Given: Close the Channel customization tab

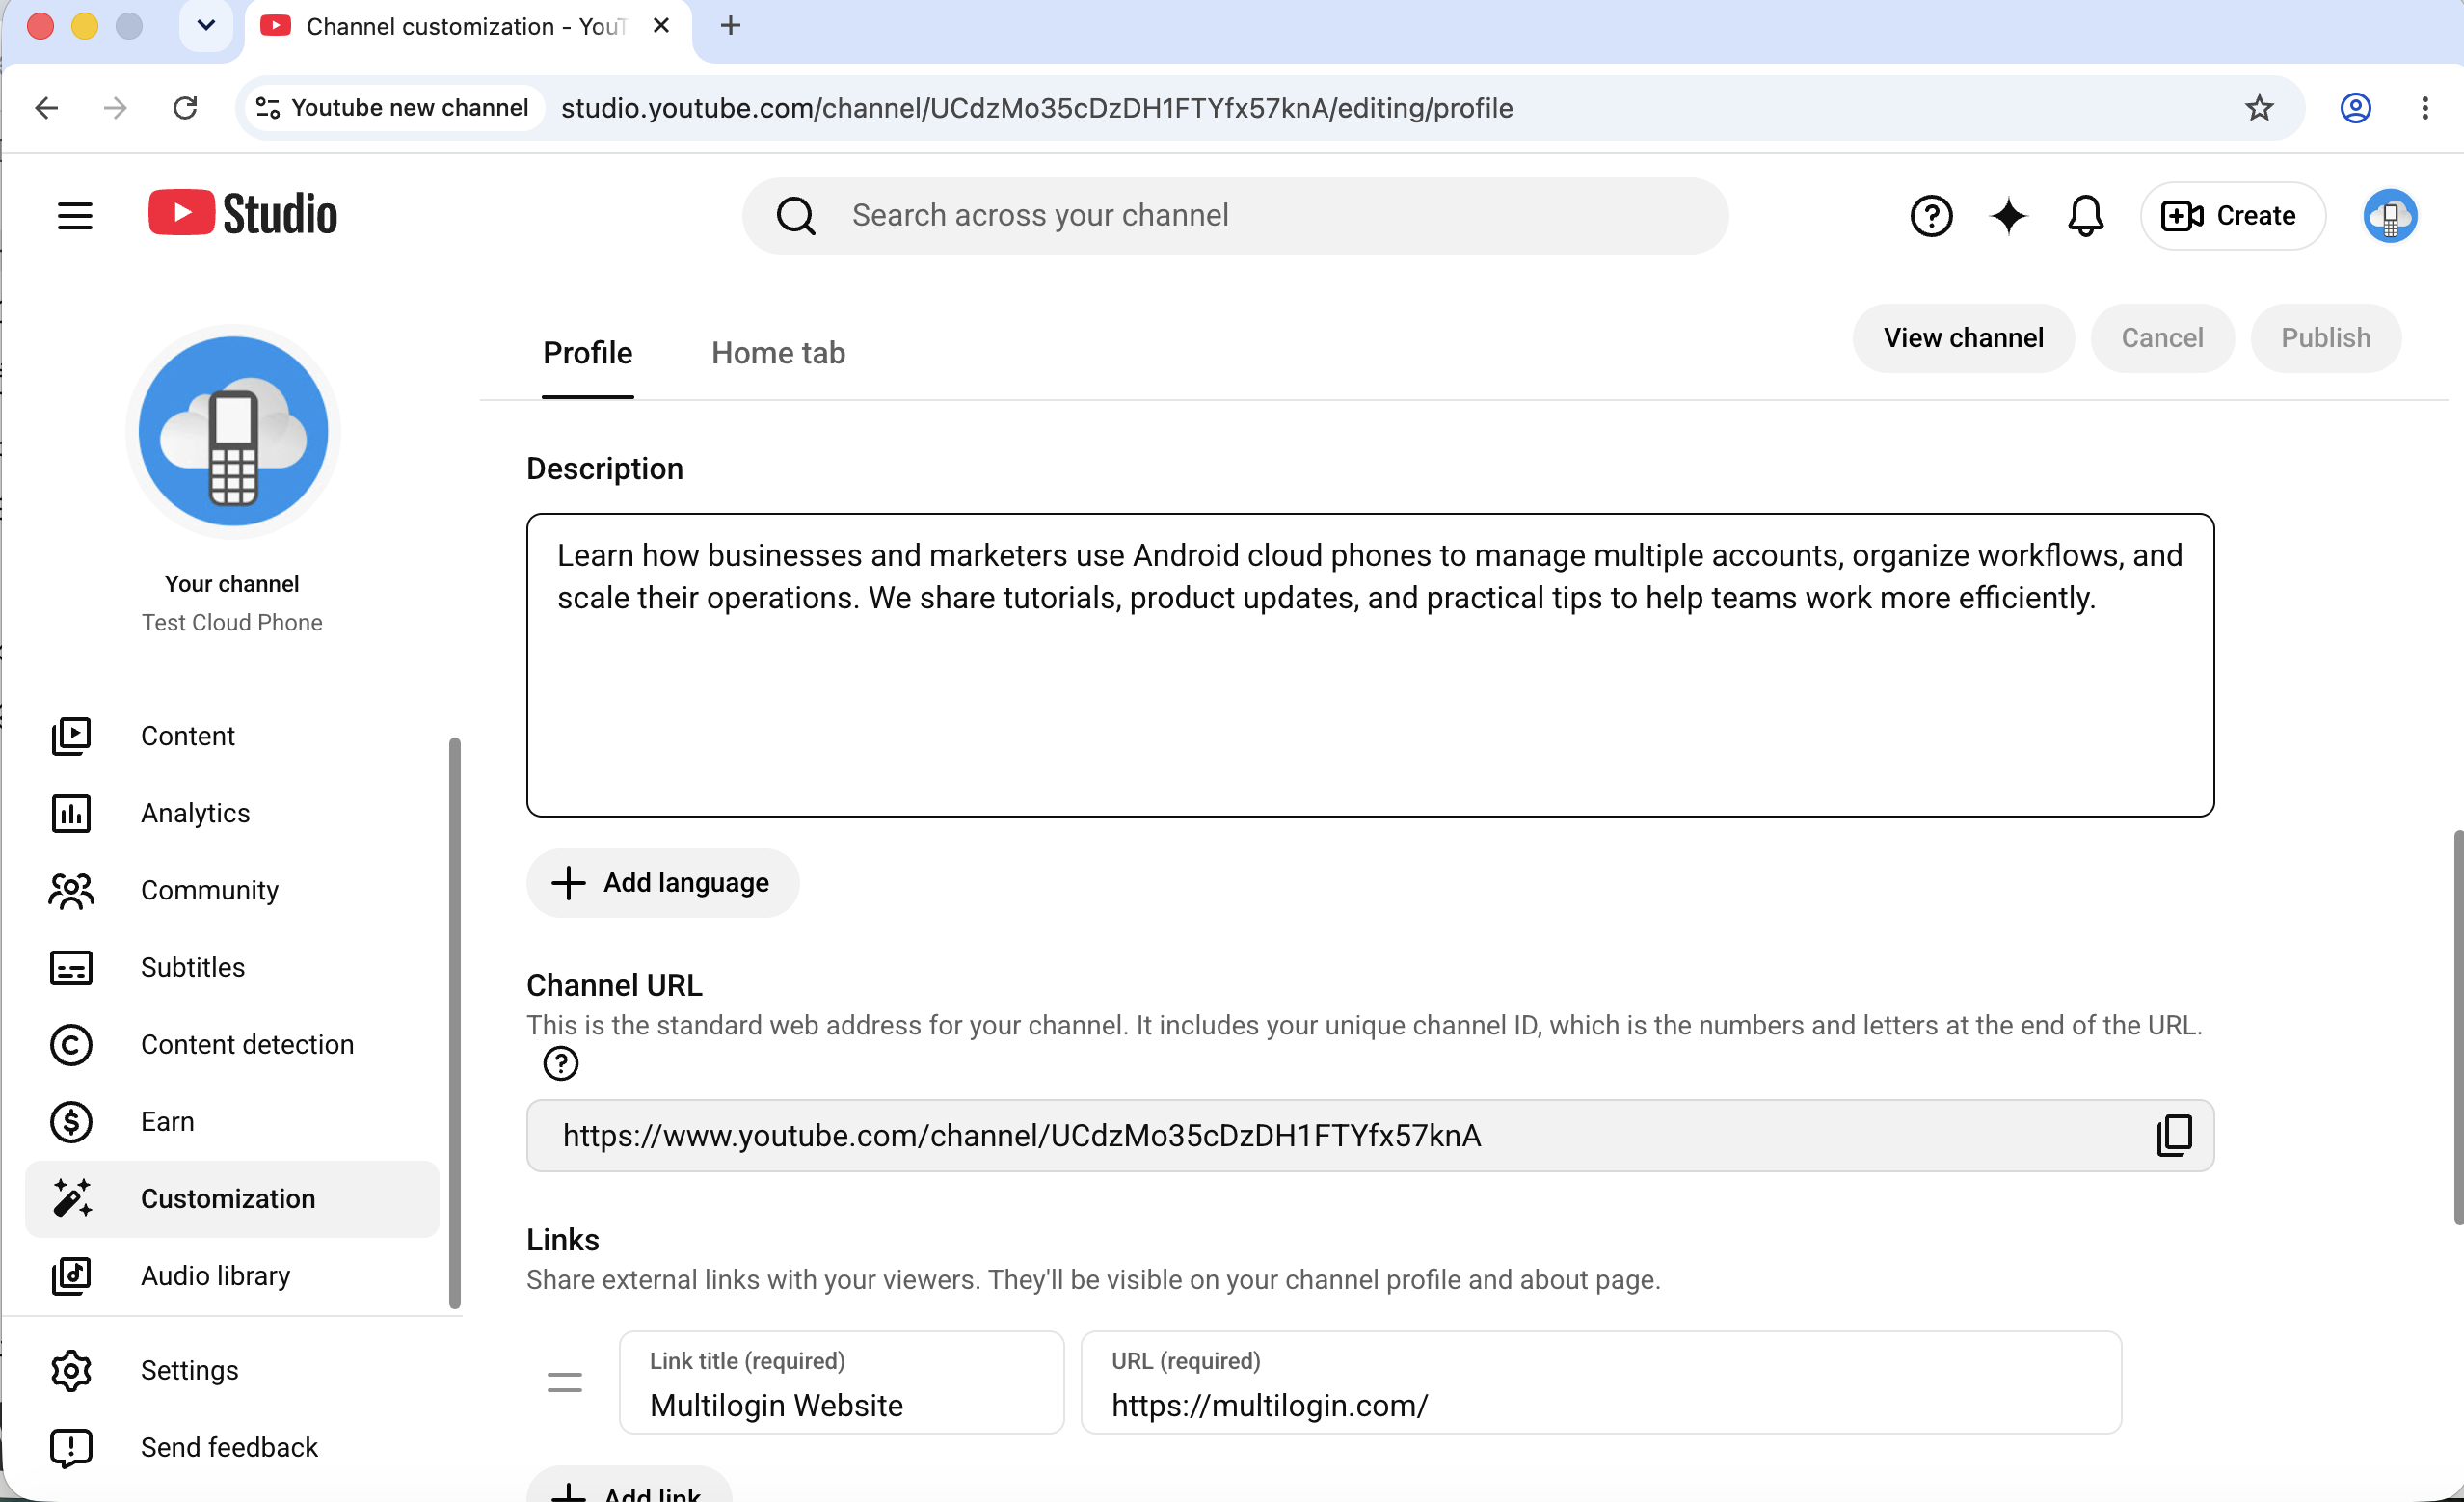Looking at the screenshot, I should [661, 25].
